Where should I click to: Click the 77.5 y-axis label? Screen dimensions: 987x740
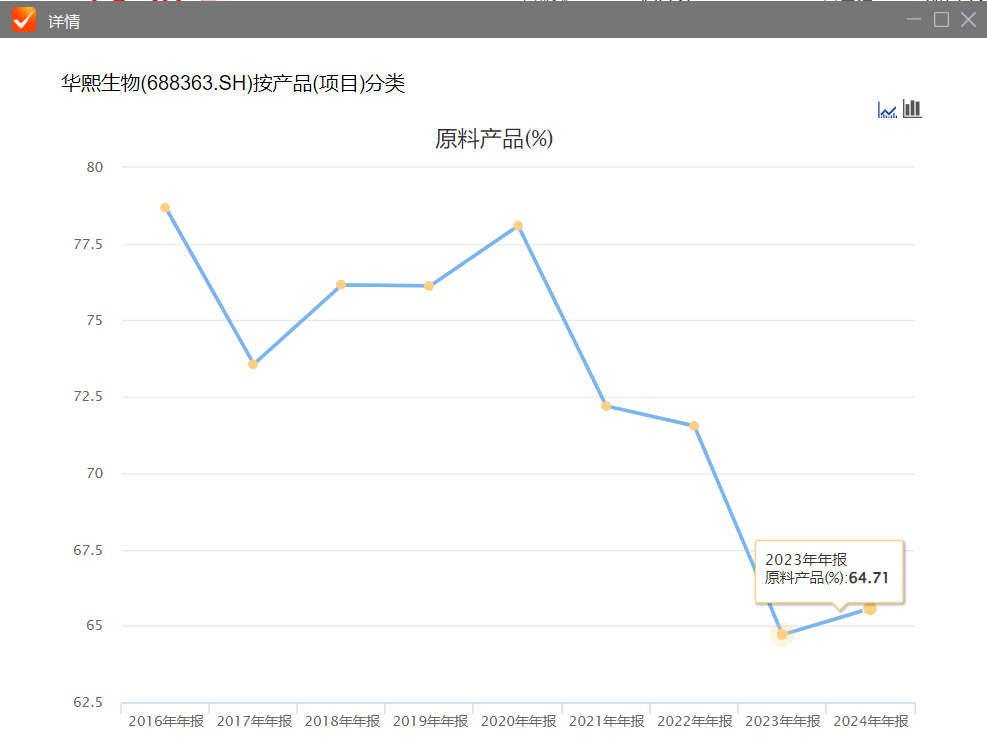click(88, 244)
